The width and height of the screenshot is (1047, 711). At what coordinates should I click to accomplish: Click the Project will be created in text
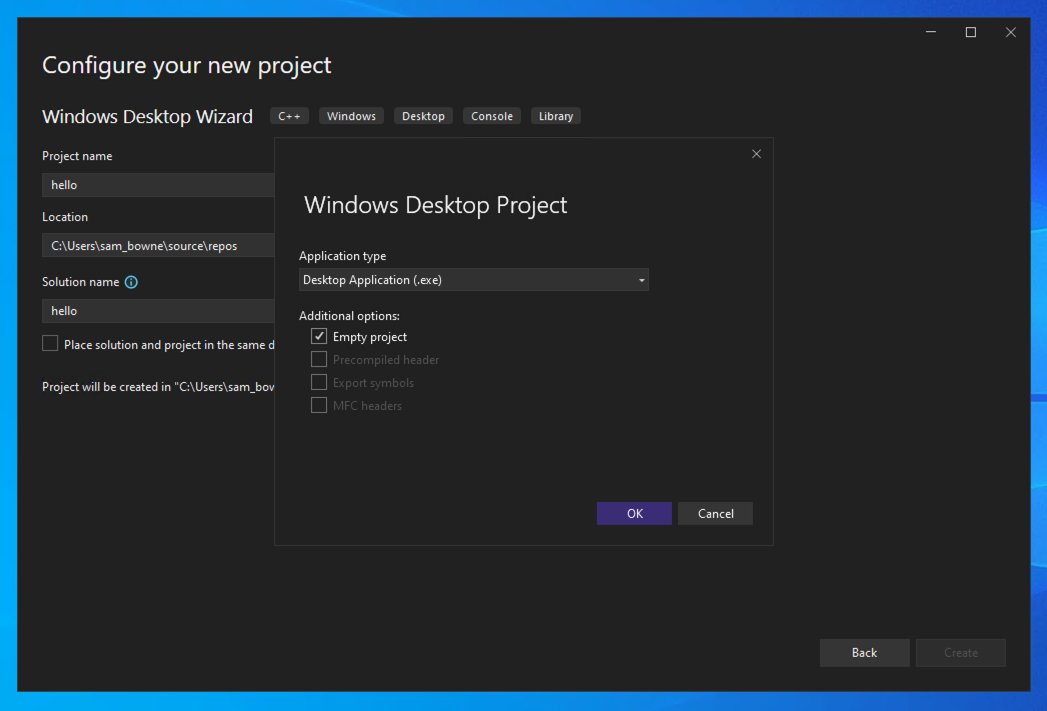pos(158,387)
